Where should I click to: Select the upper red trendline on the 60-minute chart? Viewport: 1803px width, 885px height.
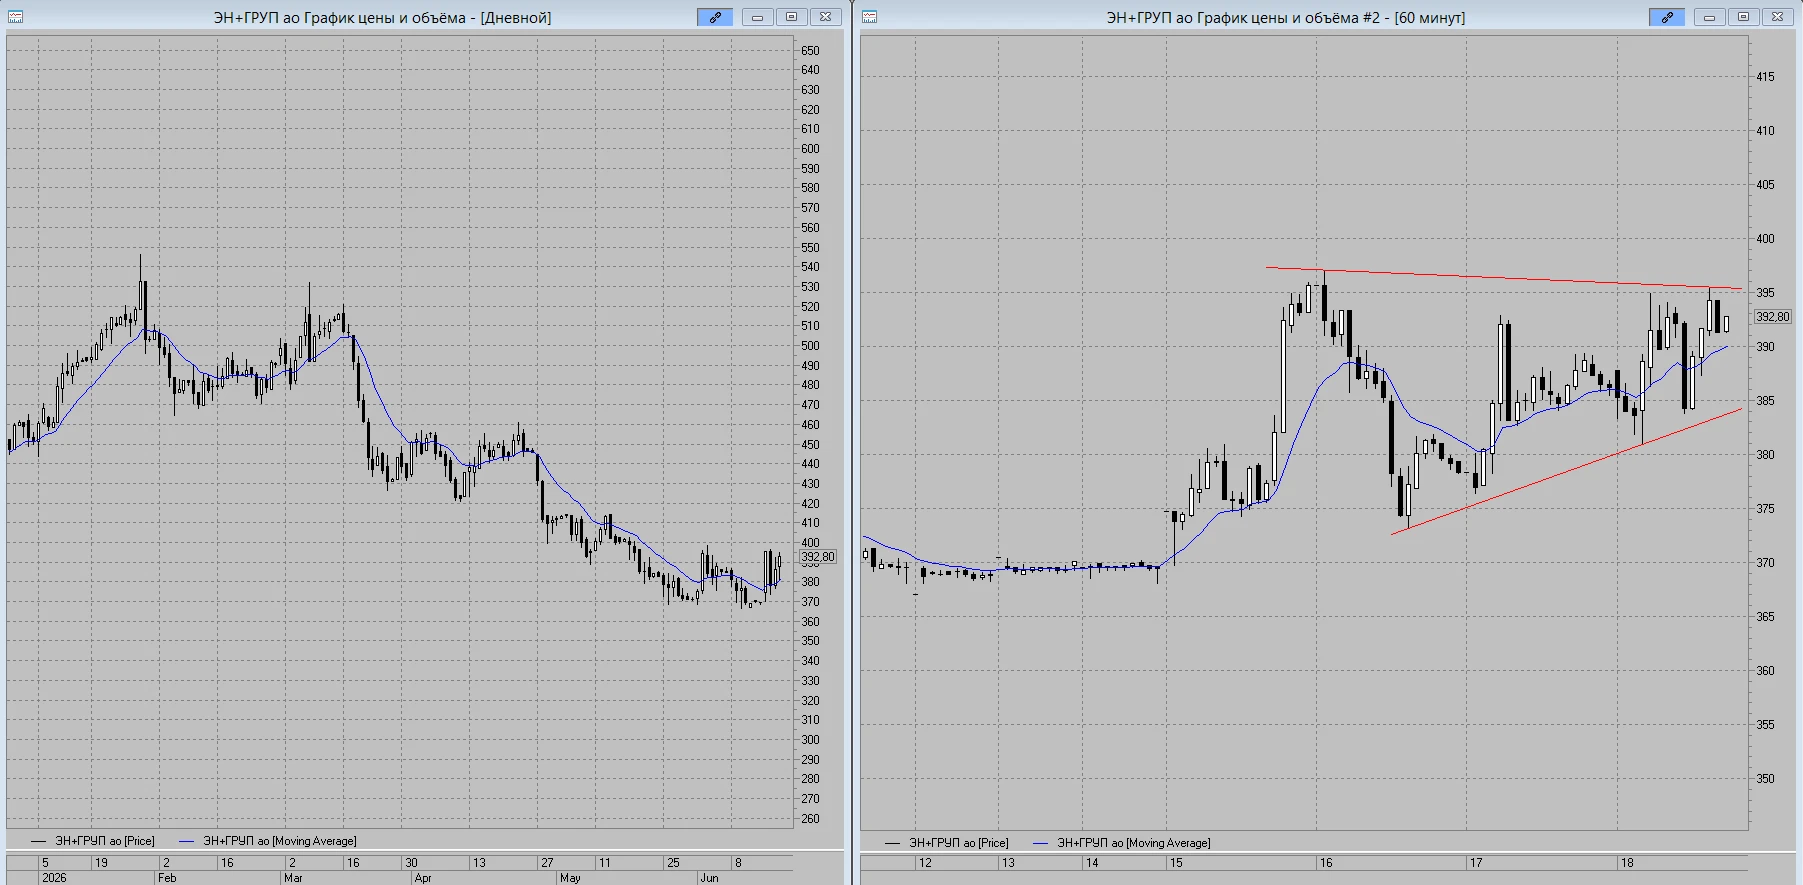click(x=1504, y=278)
